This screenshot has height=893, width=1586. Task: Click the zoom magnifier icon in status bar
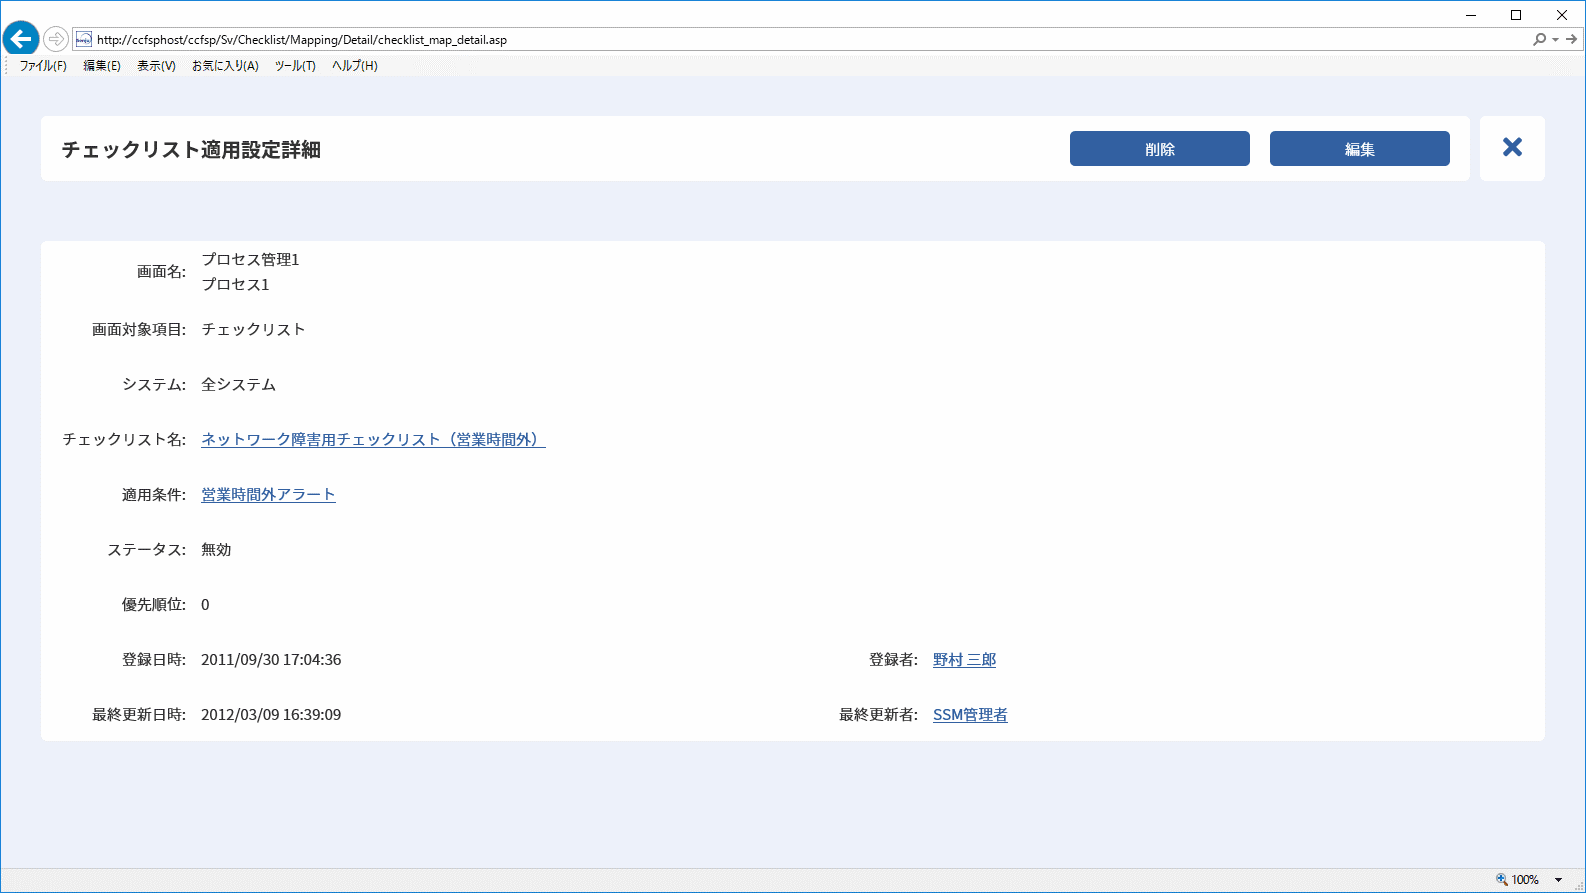click(x=1502, y=880)
